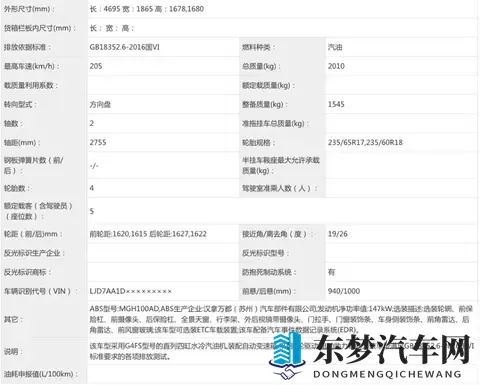
Task: Click the 轮胎数 label
Action: [17, 188]
